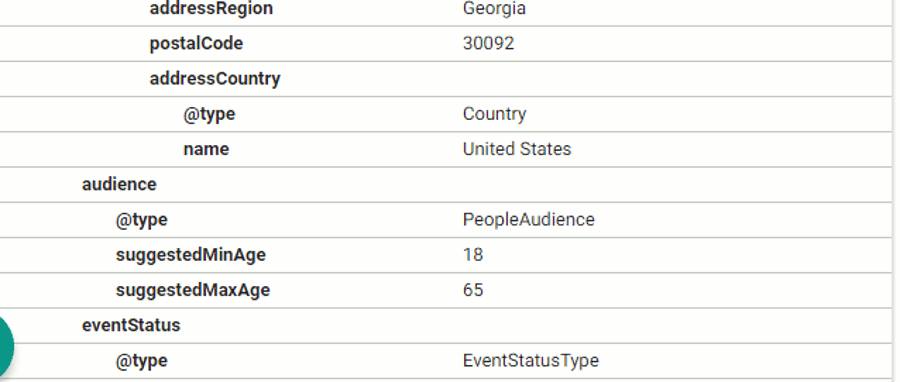Click the United States value
The height and width of the screenshot is (382, 900).
pos(517,149)
